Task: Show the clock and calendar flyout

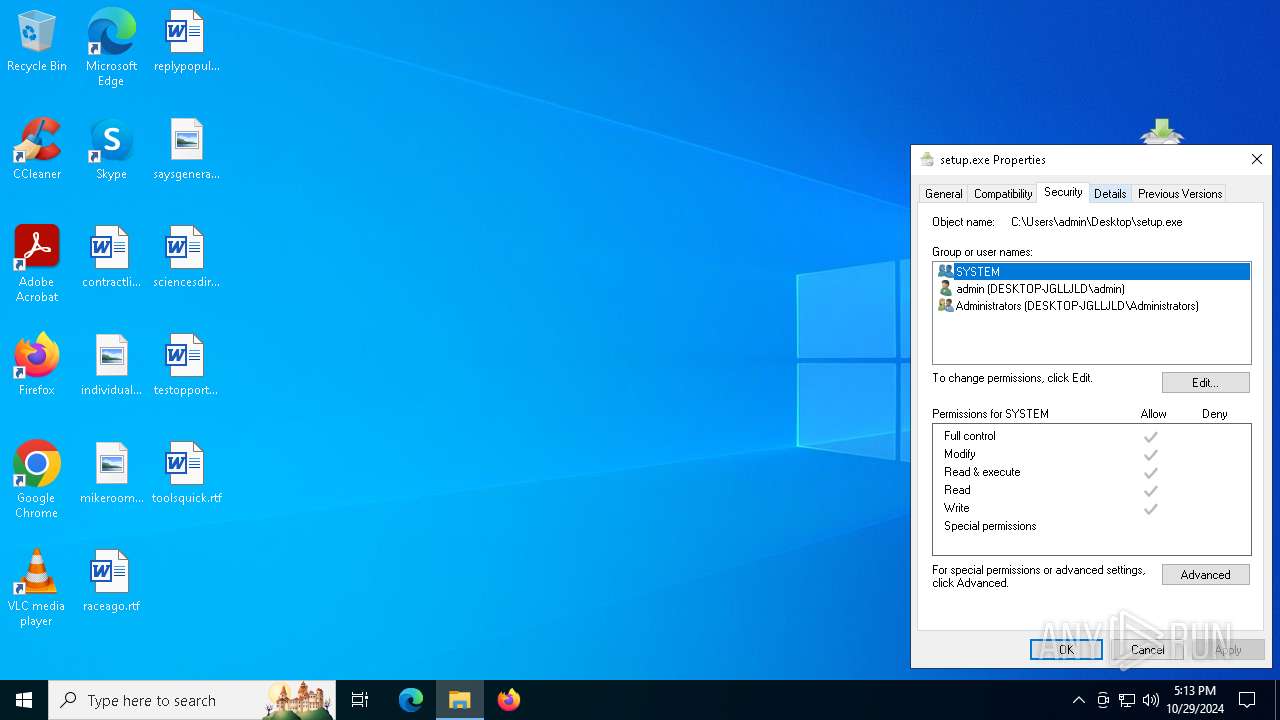Action: (1194, 700)
